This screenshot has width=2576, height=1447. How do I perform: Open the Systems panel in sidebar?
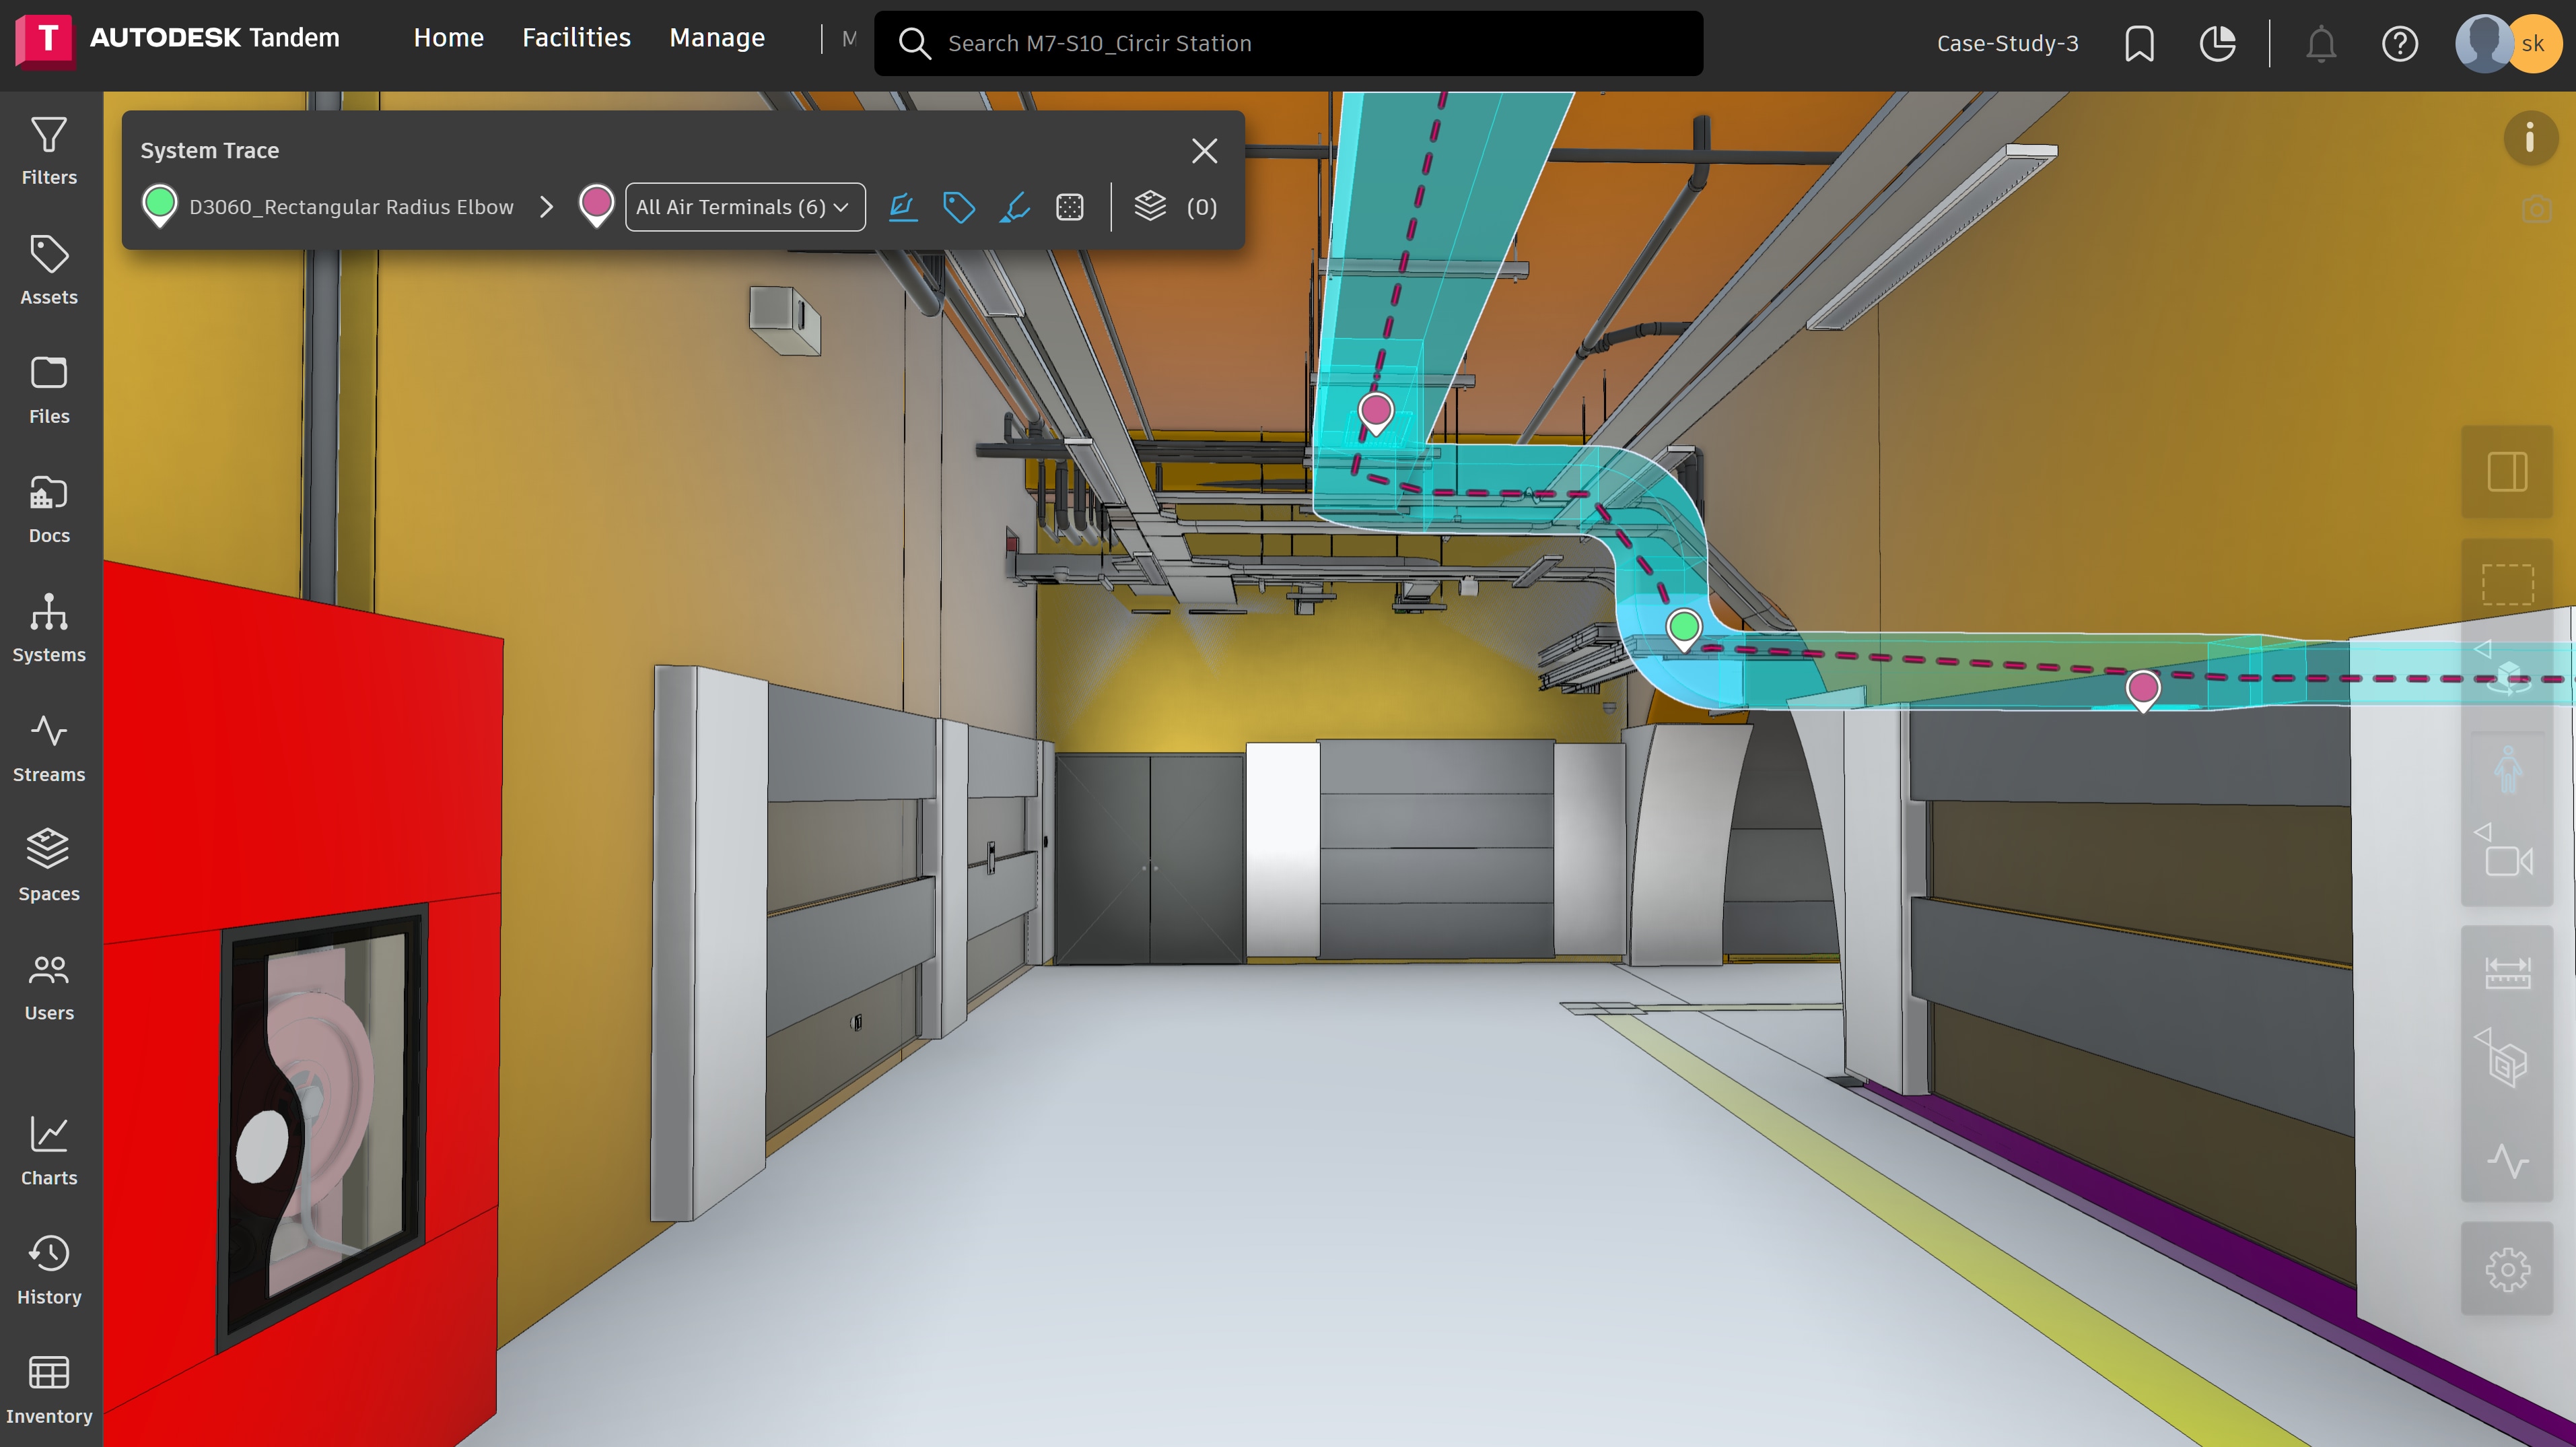click(48, 627)
